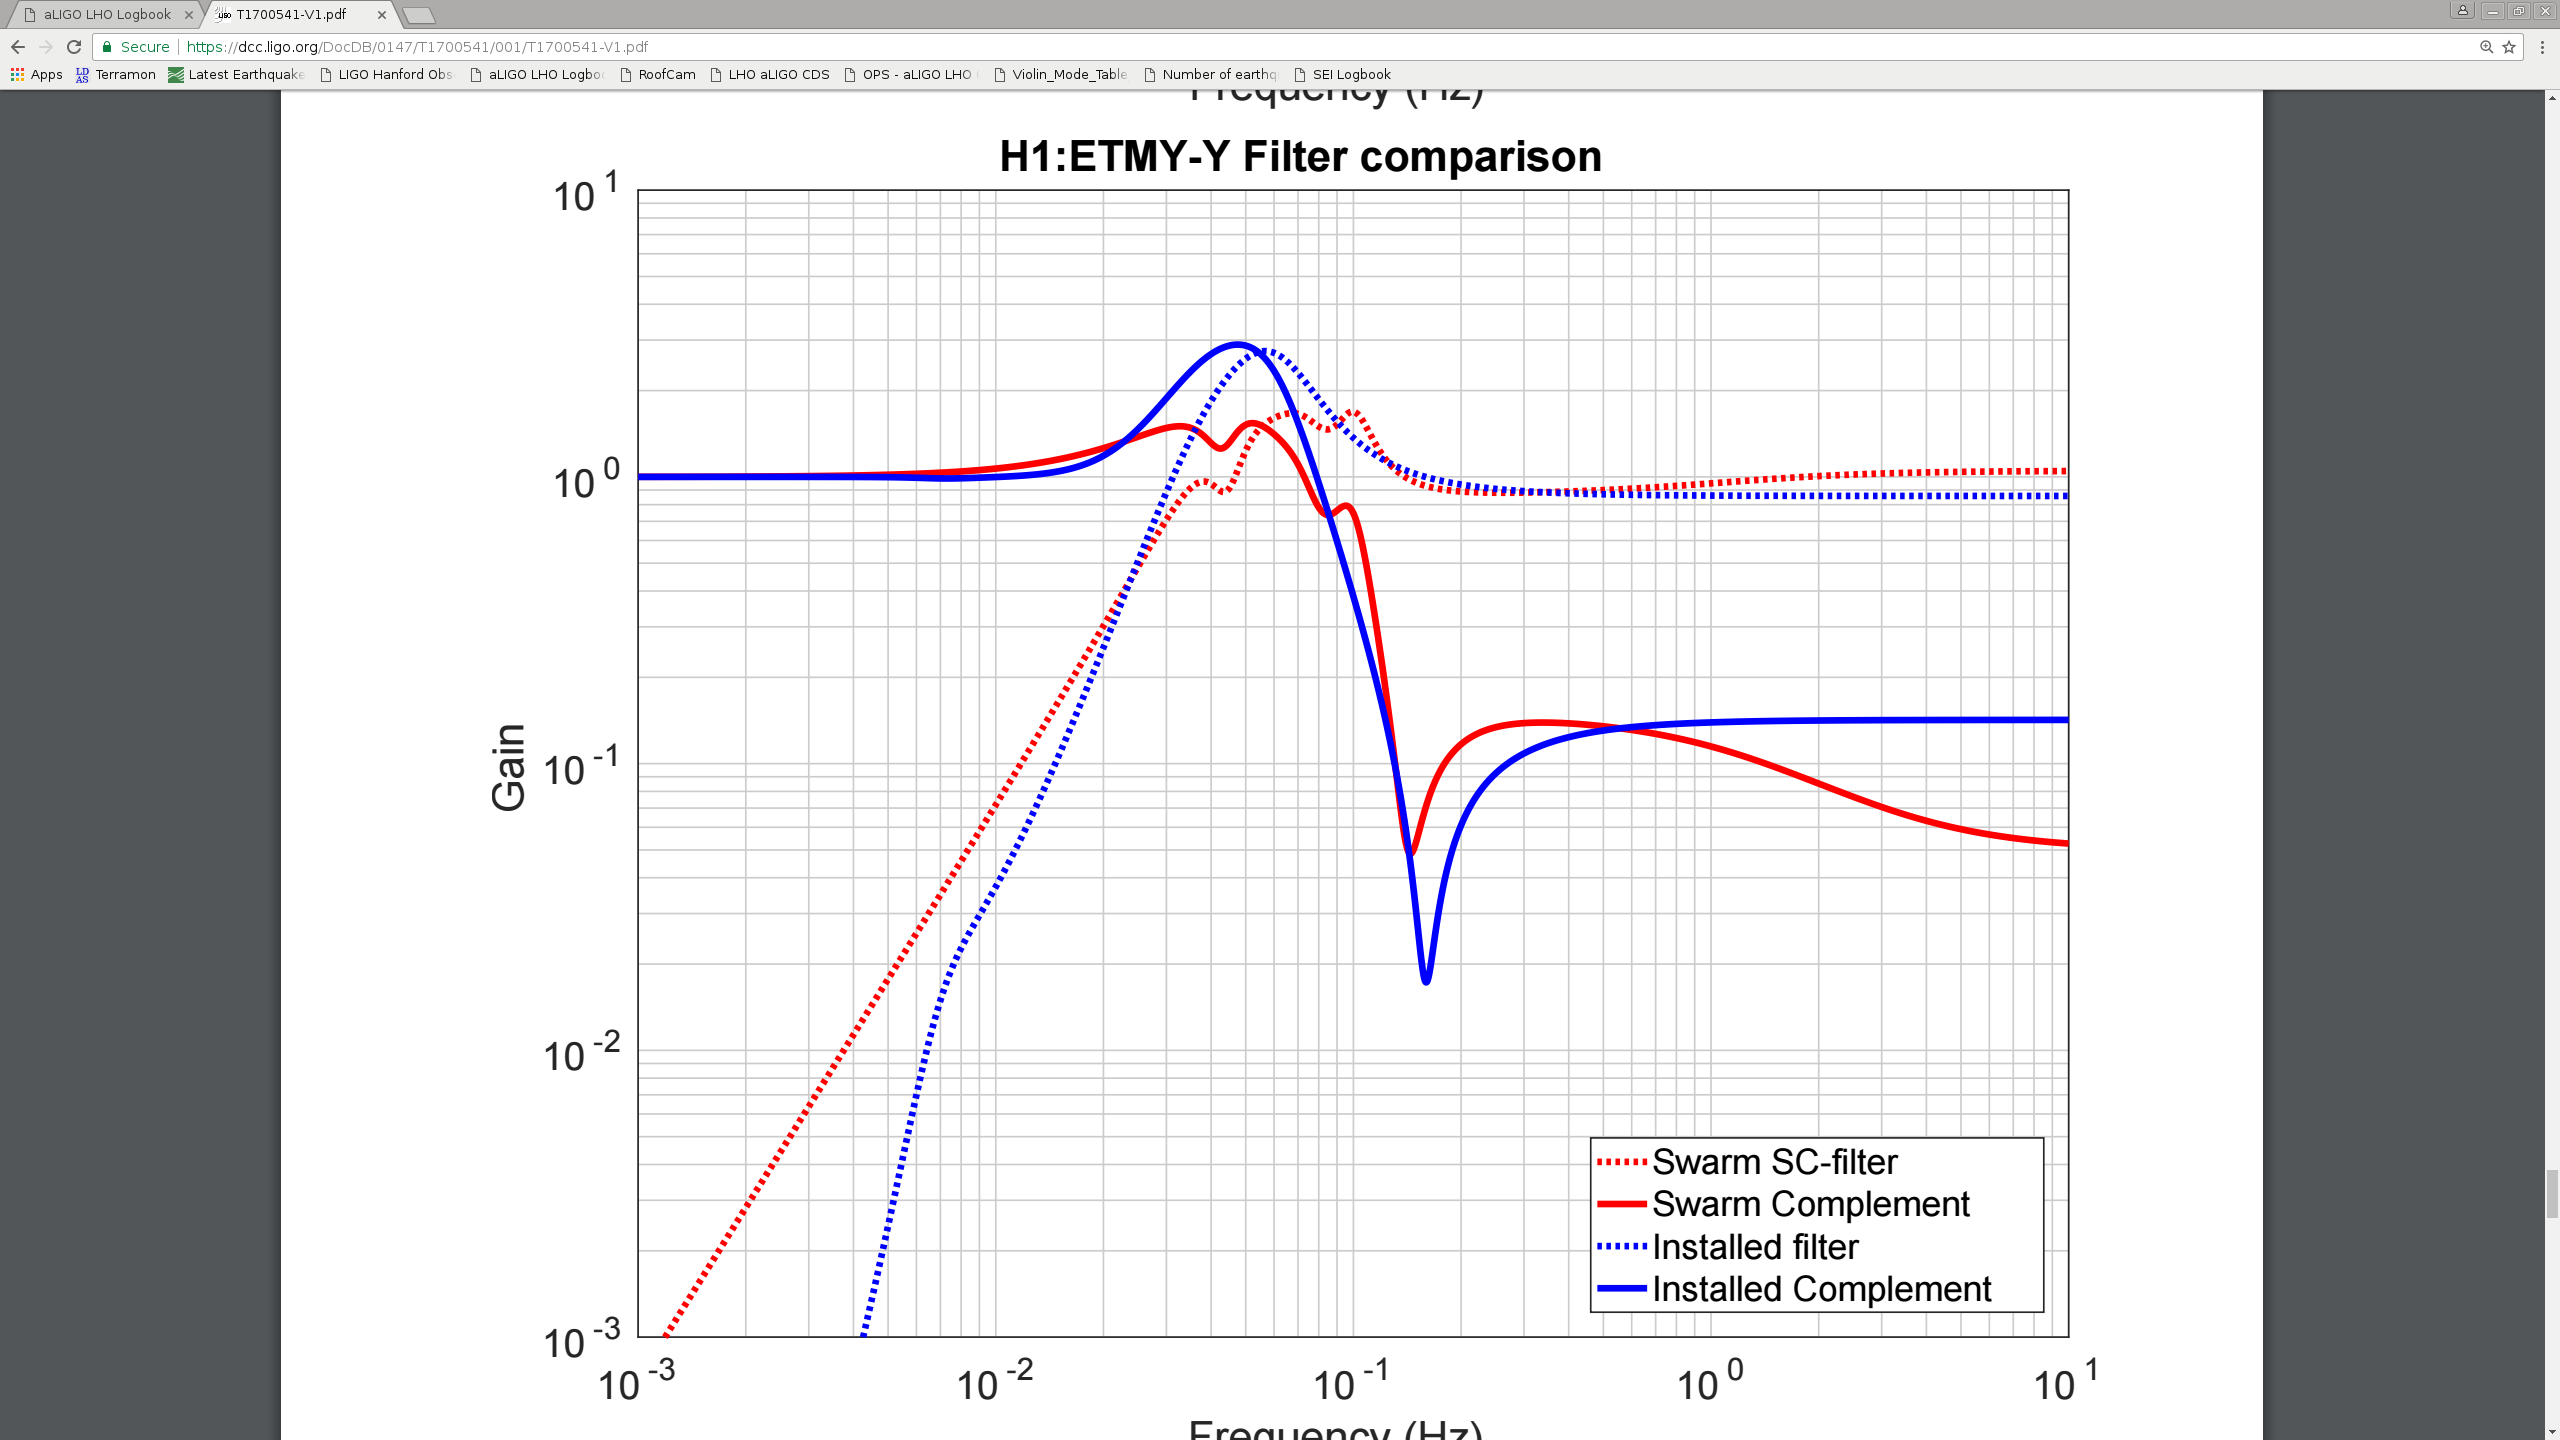2560x1440 pixels.
Task: Click the browser back arrow
Action: coord(18,47)
